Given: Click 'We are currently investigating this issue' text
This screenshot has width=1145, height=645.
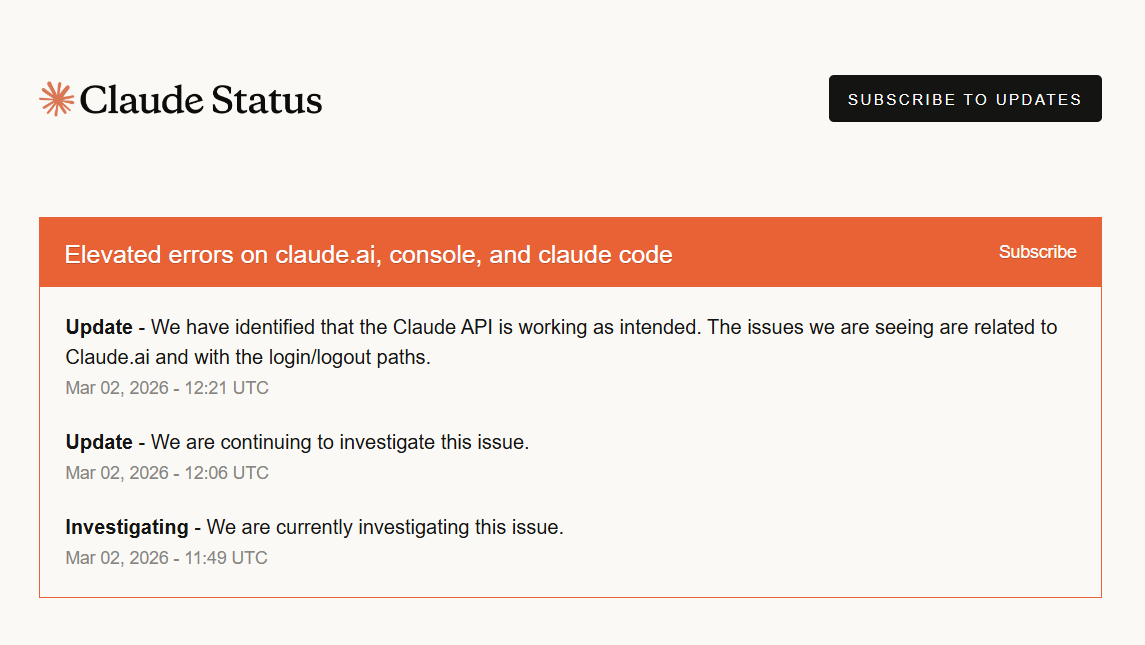Looking at the screenshot, I should click(385, 527).
